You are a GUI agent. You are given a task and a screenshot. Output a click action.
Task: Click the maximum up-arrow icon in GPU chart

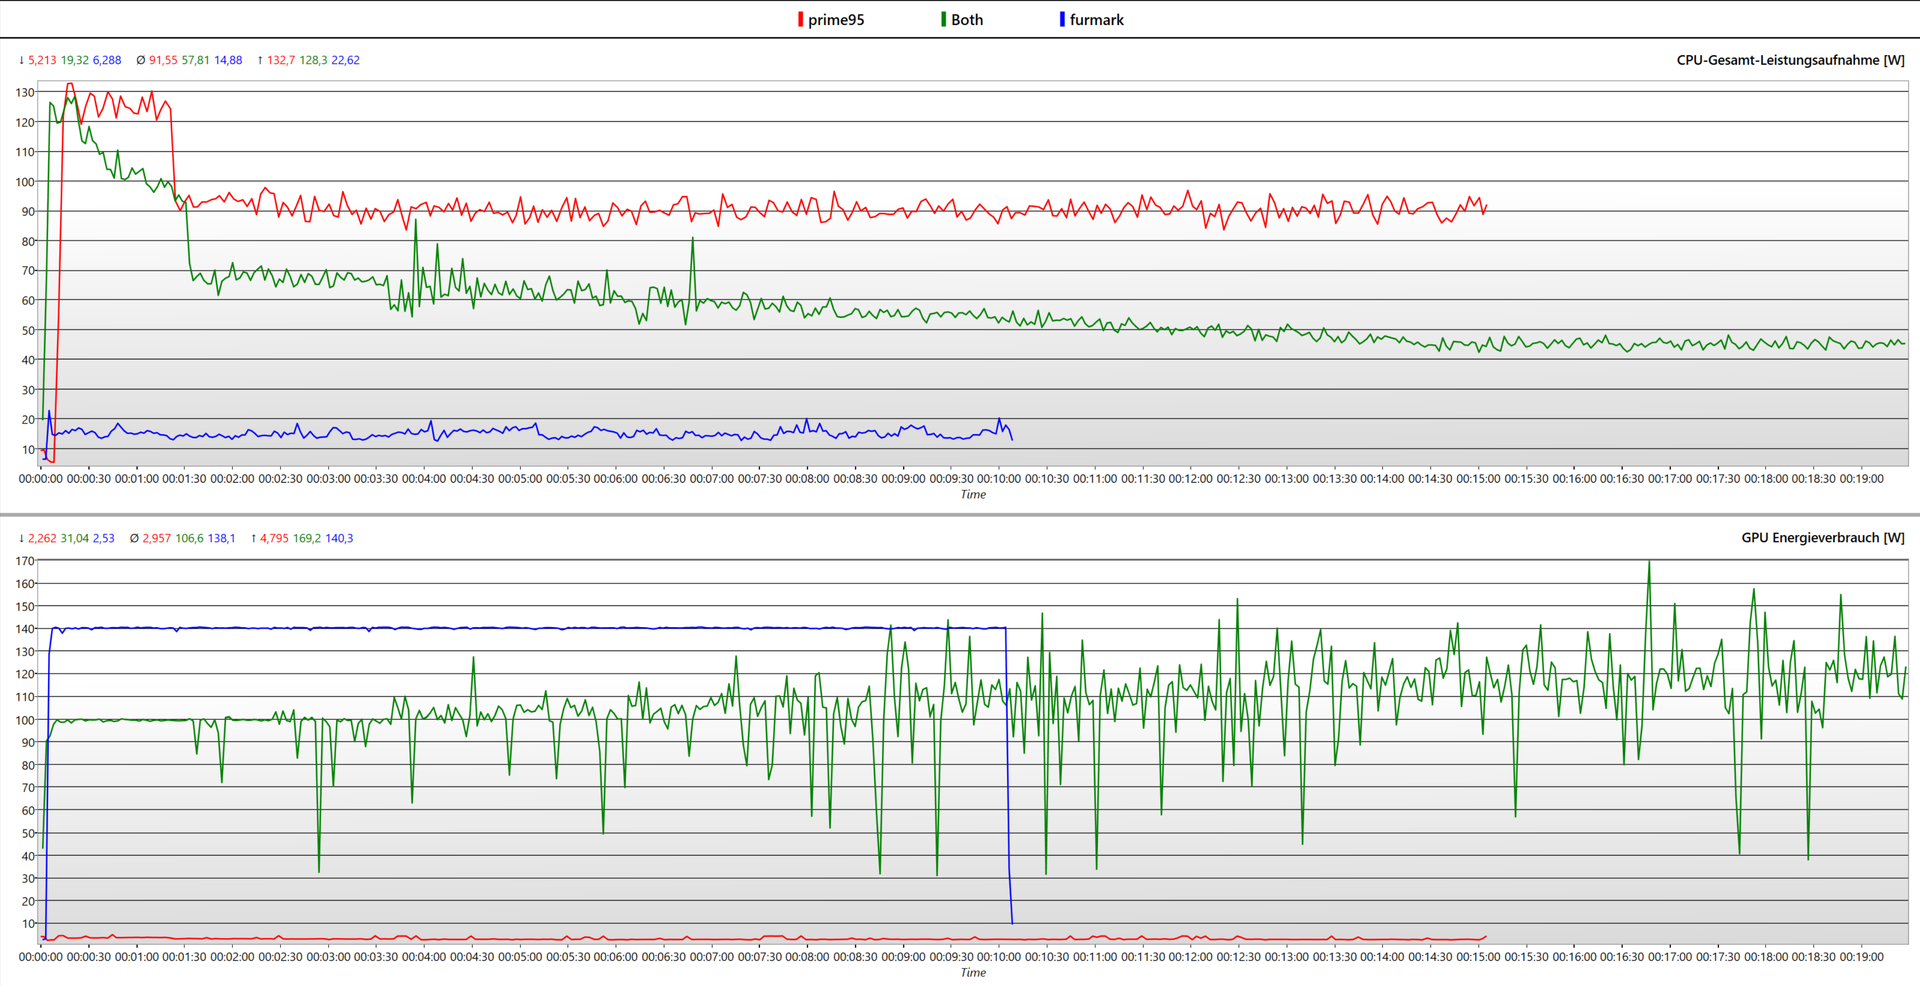(253, 539)
